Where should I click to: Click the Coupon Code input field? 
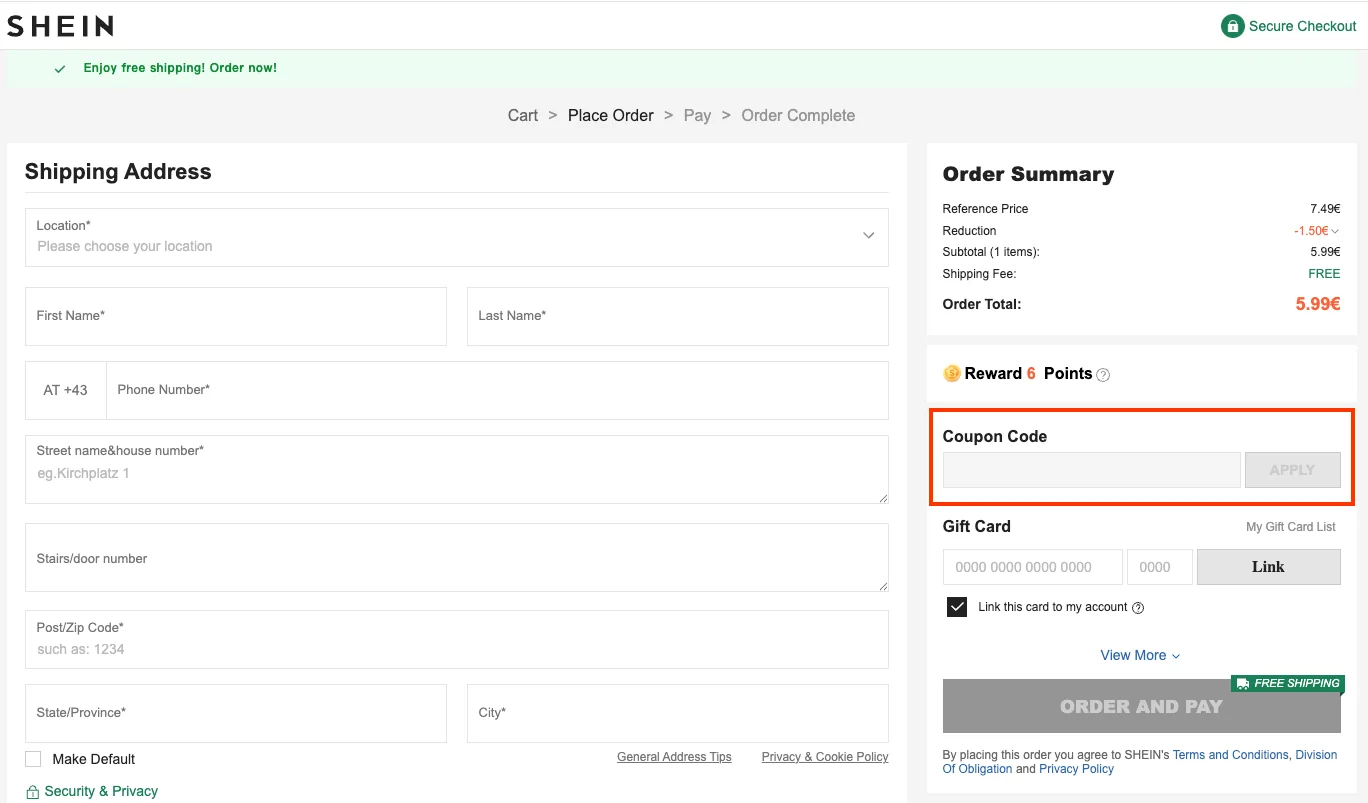tap(1091, 470)
